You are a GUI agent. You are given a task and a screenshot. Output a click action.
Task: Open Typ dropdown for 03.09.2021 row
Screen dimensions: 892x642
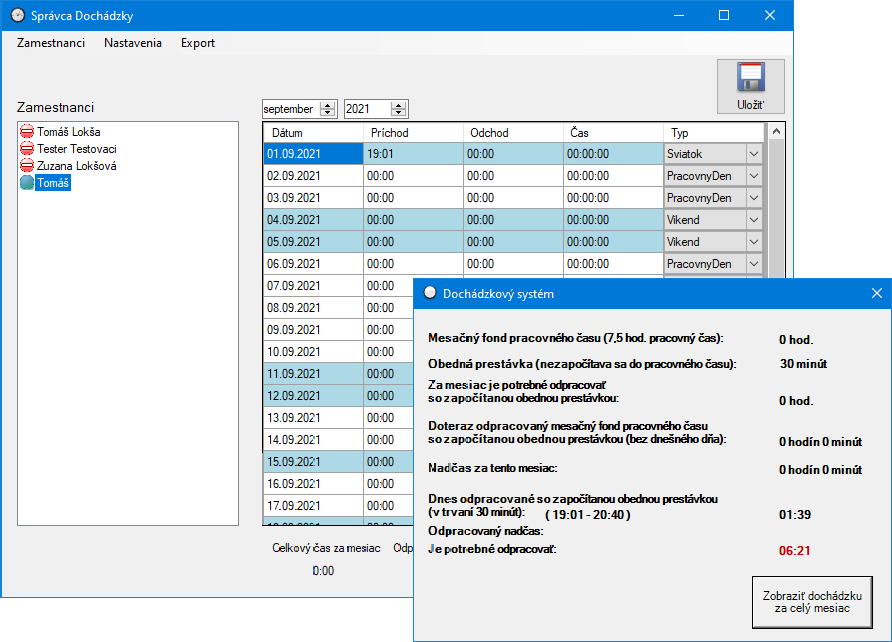tap(754, 198)
